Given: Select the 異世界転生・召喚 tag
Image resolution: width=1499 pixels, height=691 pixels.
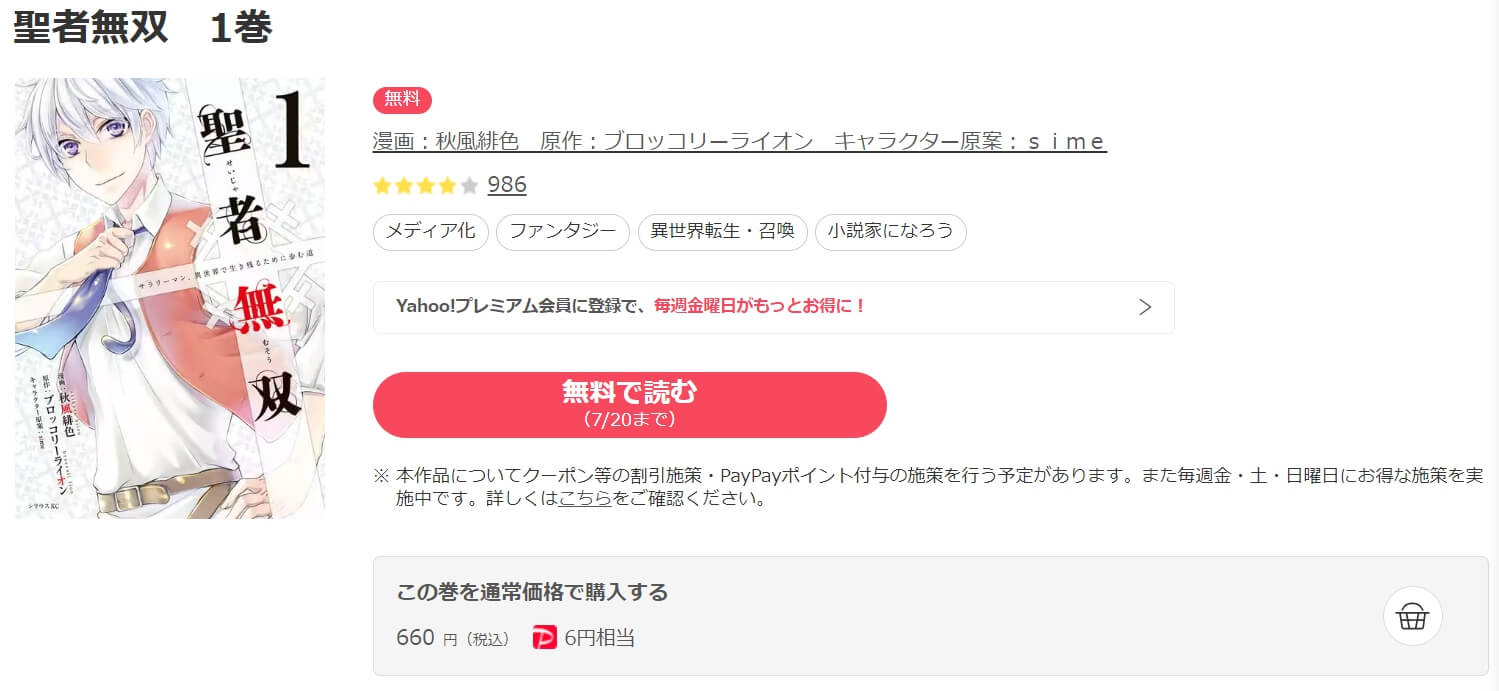Looking at the screenshot, I should tap(723, 232).
